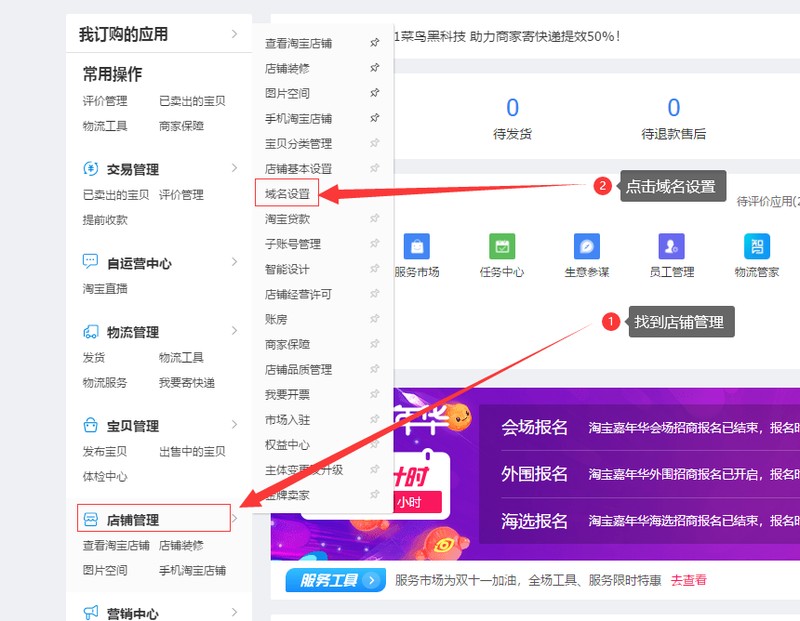Viewport: 800px width, 621px height.
Task: Open 外围报名 banner entry
Action: [x=534, y=474]
